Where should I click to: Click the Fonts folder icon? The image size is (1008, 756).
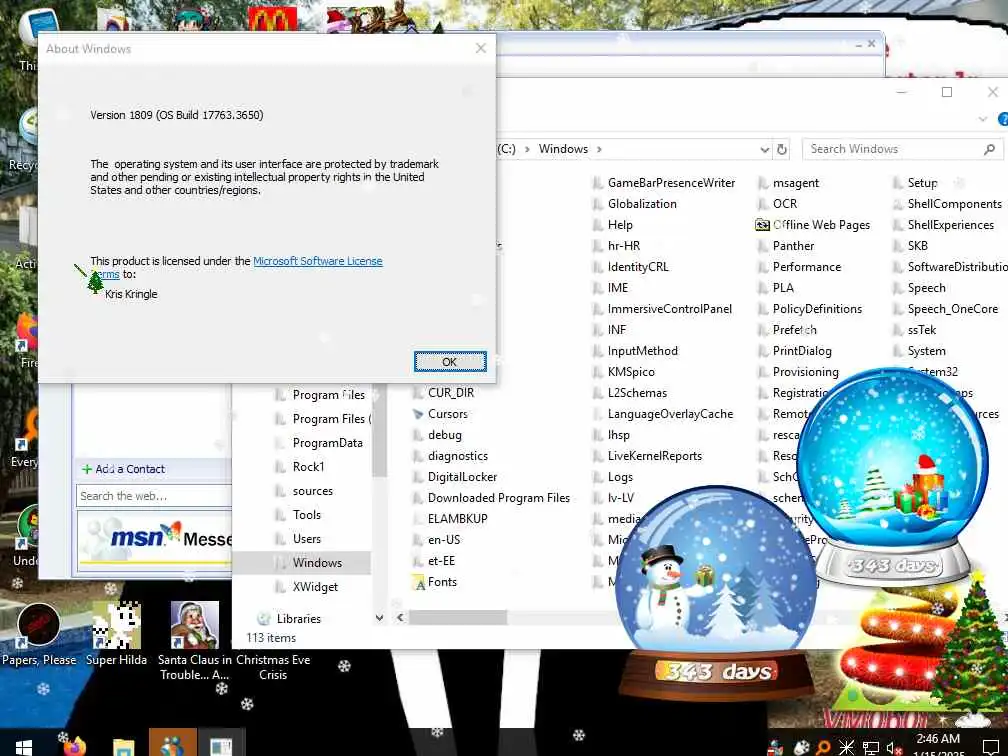[x=418, y=582]
